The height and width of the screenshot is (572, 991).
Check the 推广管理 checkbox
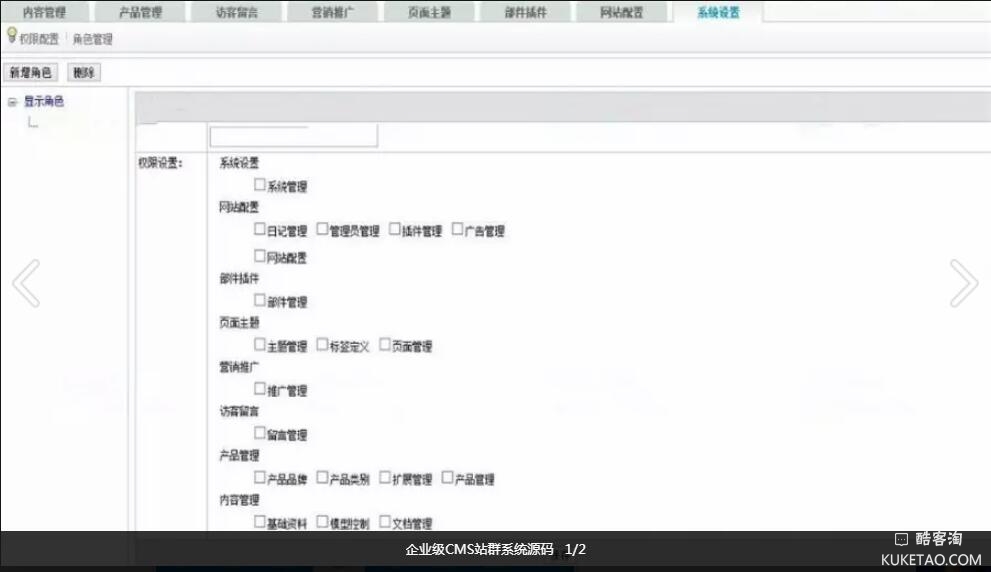tap(259, 389)
